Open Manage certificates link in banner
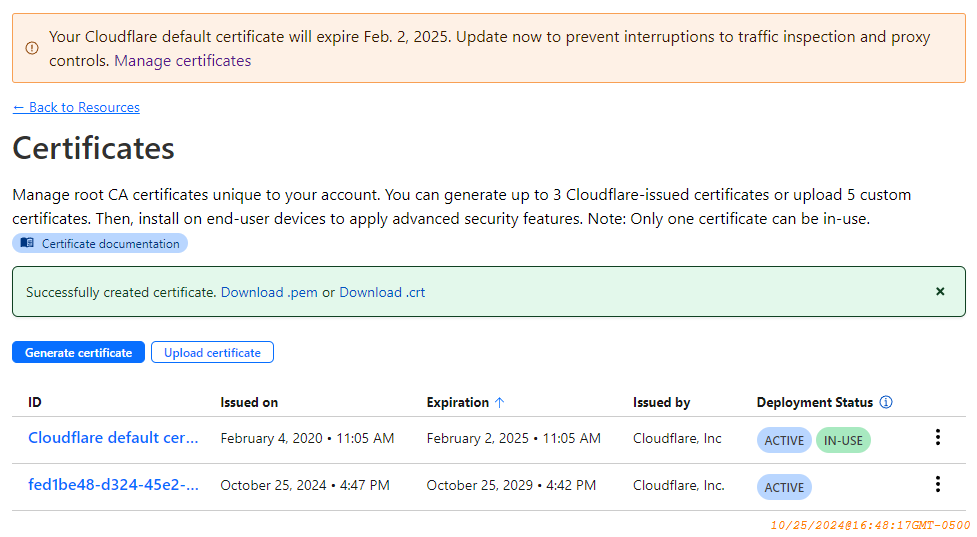 point(182,61)
